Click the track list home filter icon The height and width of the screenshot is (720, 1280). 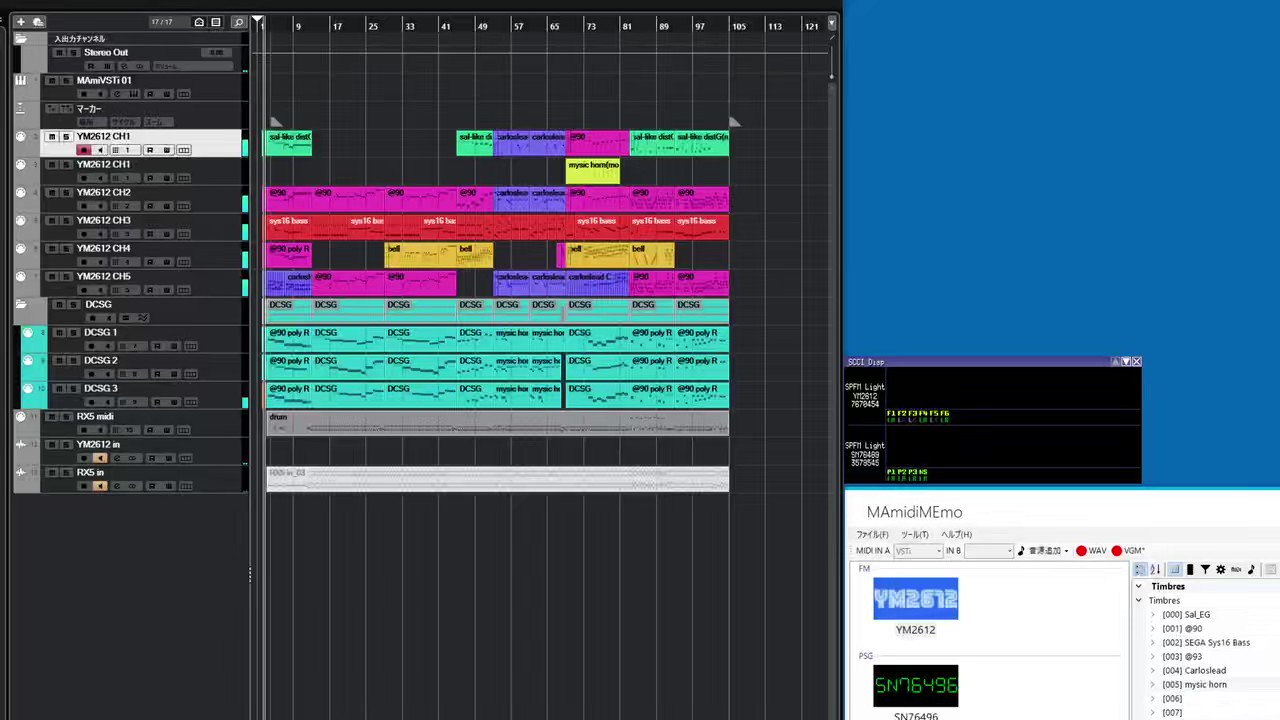click(199, 22)
